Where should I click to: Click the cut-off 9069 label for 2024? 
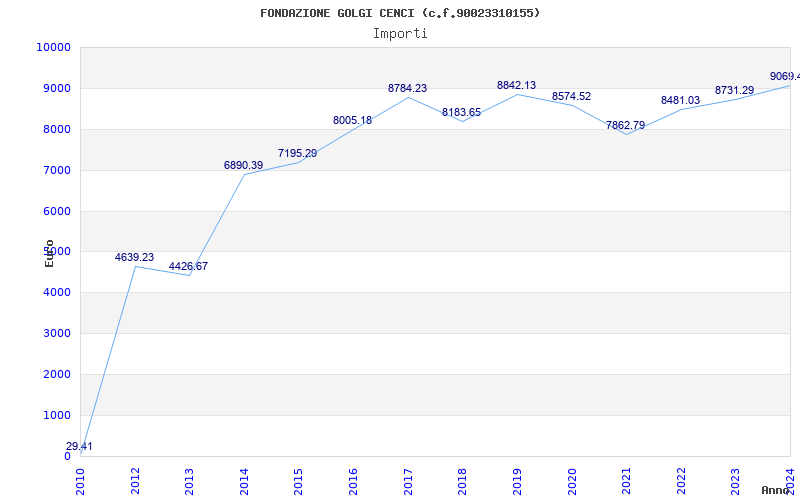pyautogui.click(x=785, y=77)
